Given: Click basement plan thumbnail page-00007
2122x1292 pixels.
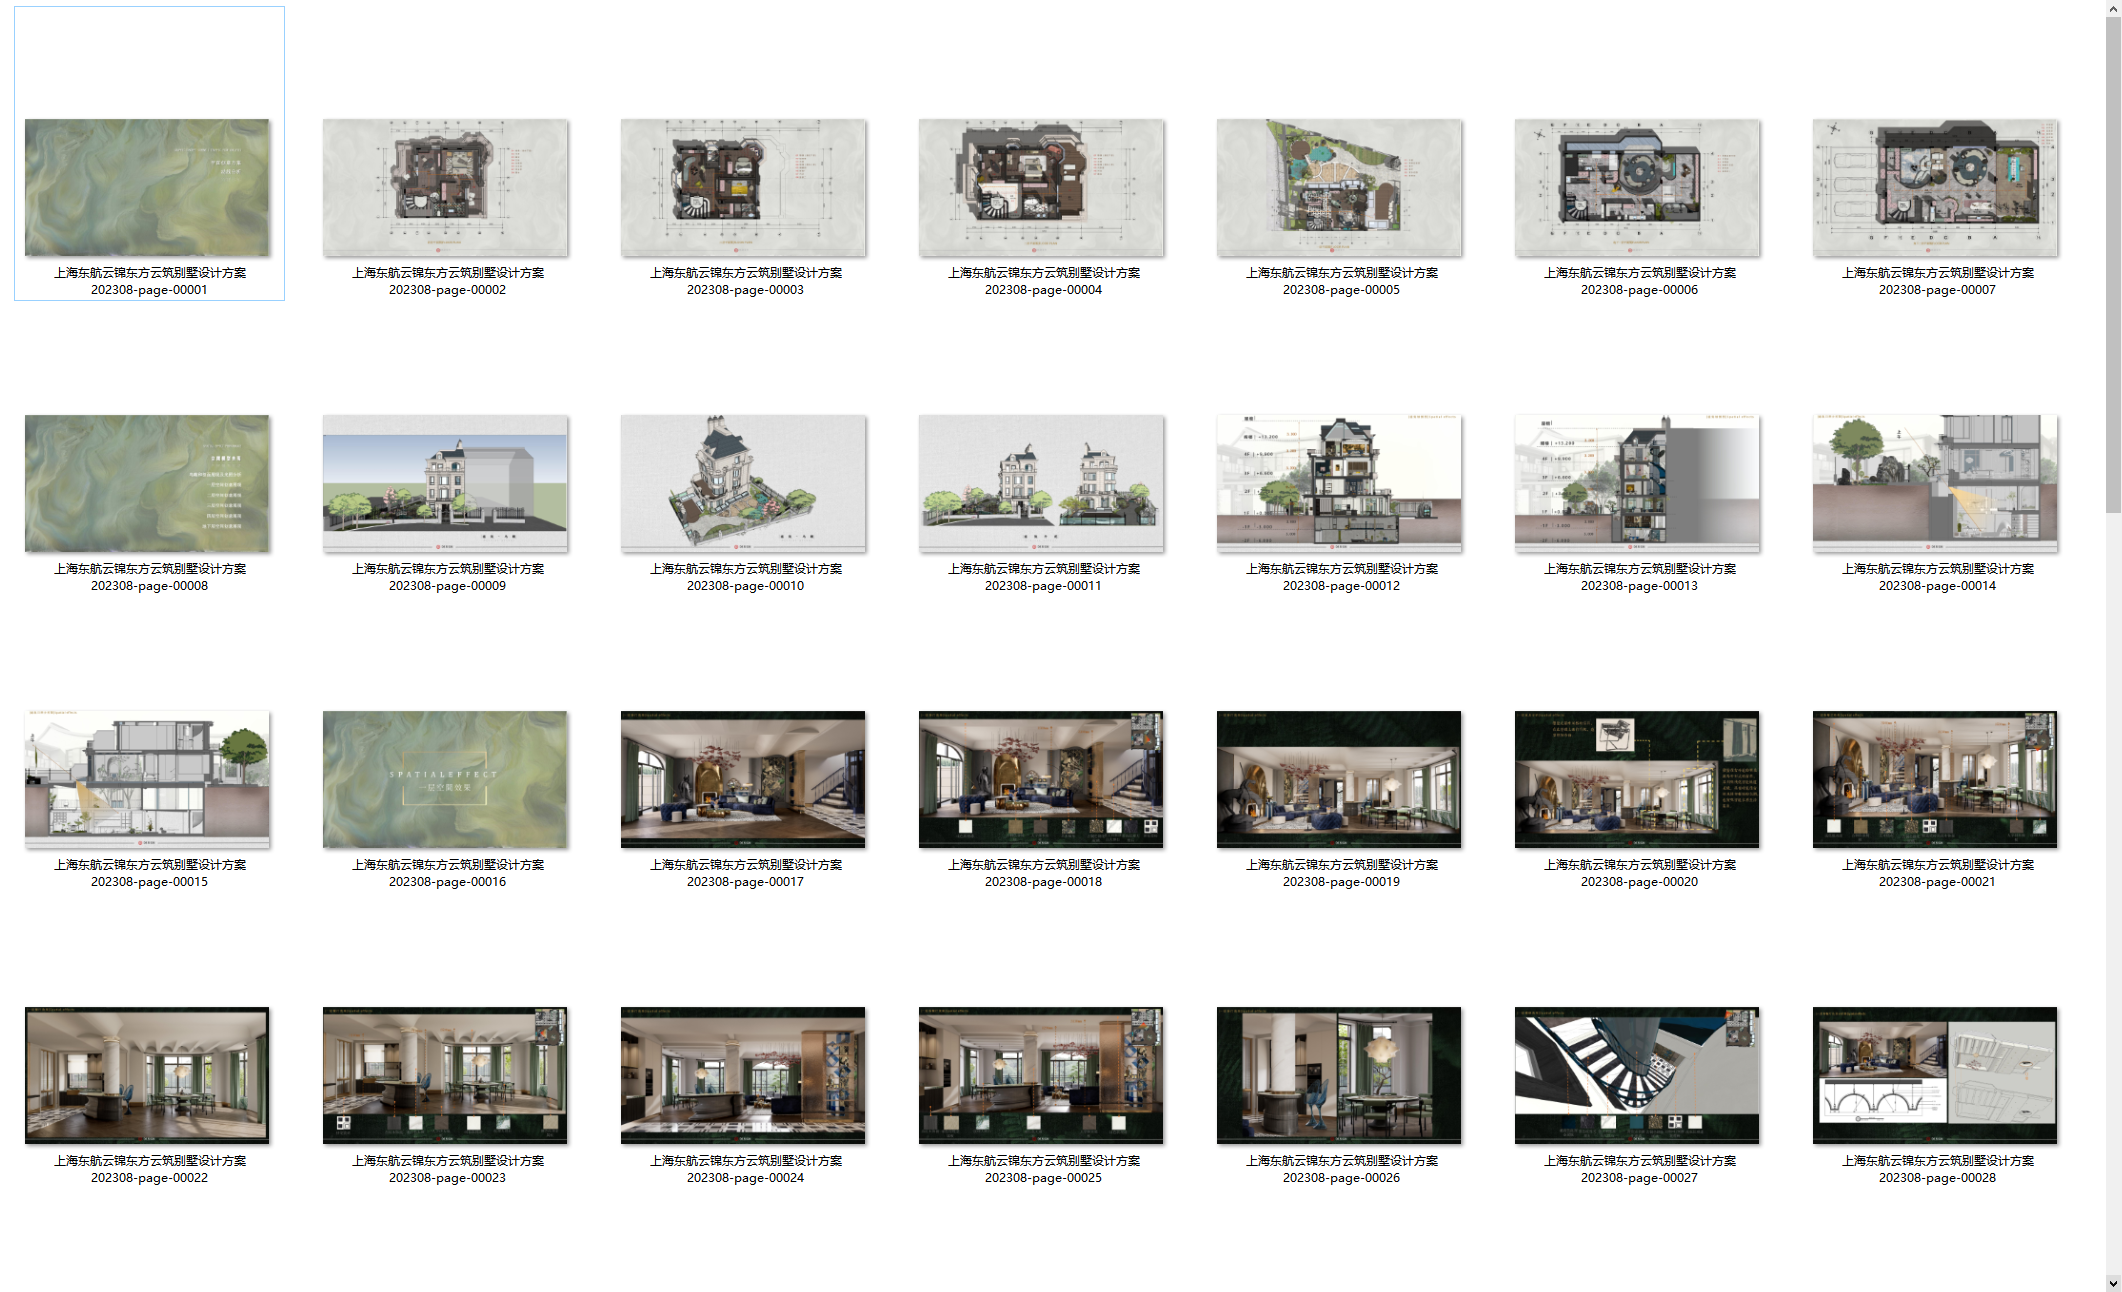Looking at the screenshot, I should [x=1935, y=187].
